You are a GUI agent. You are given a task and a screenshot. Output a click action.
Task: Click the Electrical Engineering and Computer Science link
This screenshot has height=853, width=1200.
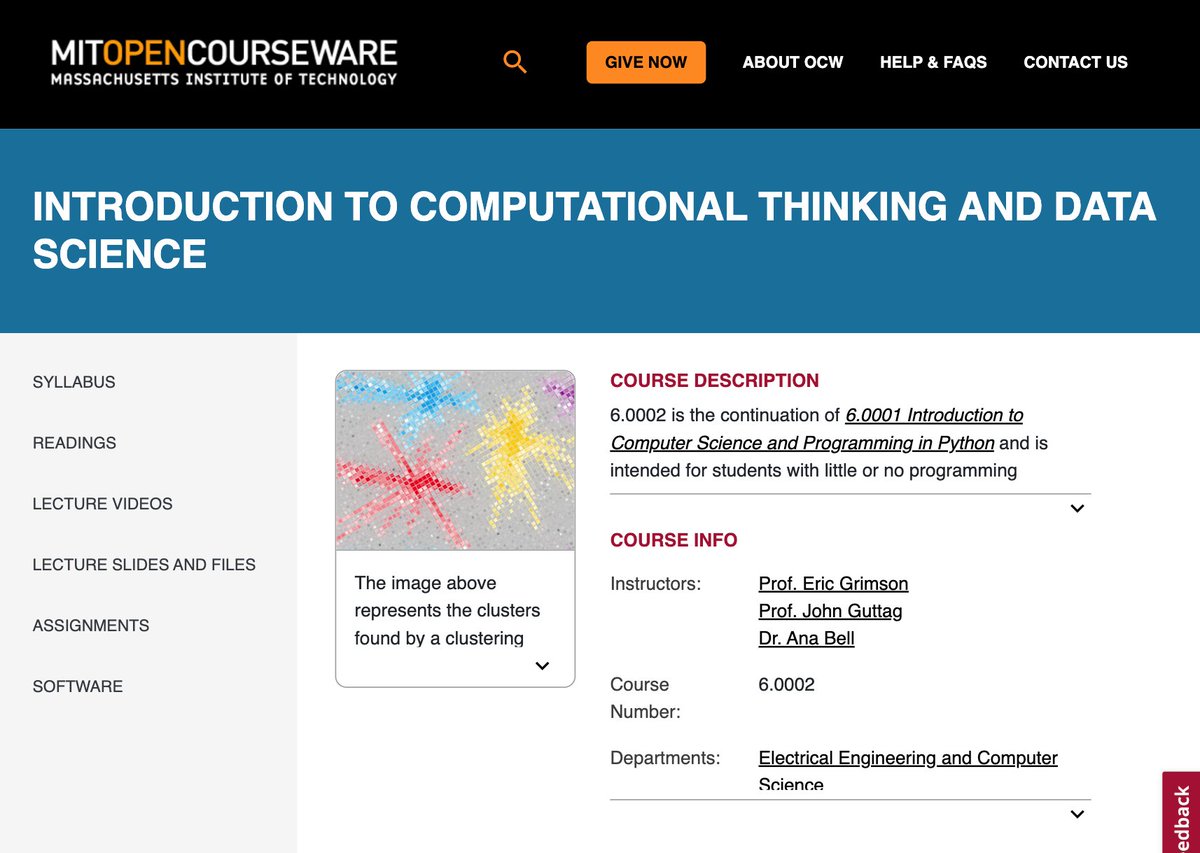(x=907, y=758)
